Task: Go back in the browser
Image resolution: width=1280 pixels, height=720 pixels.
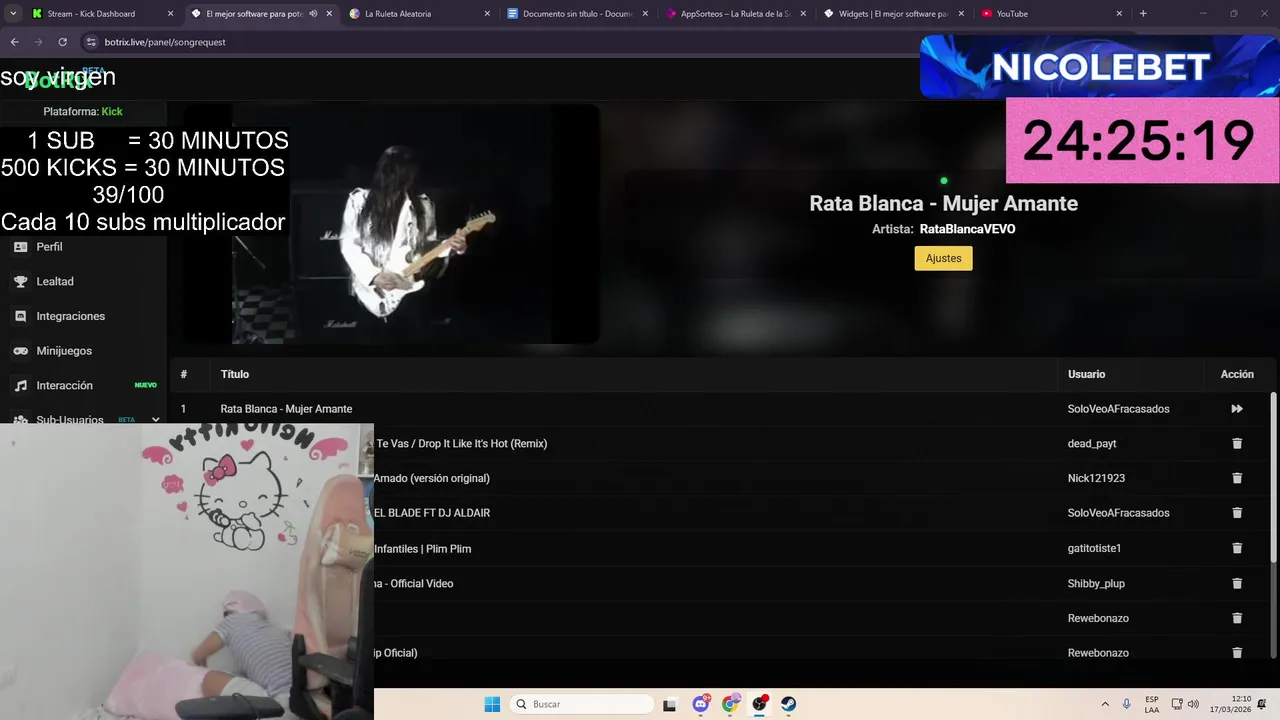Action: (x=14, y=42)
